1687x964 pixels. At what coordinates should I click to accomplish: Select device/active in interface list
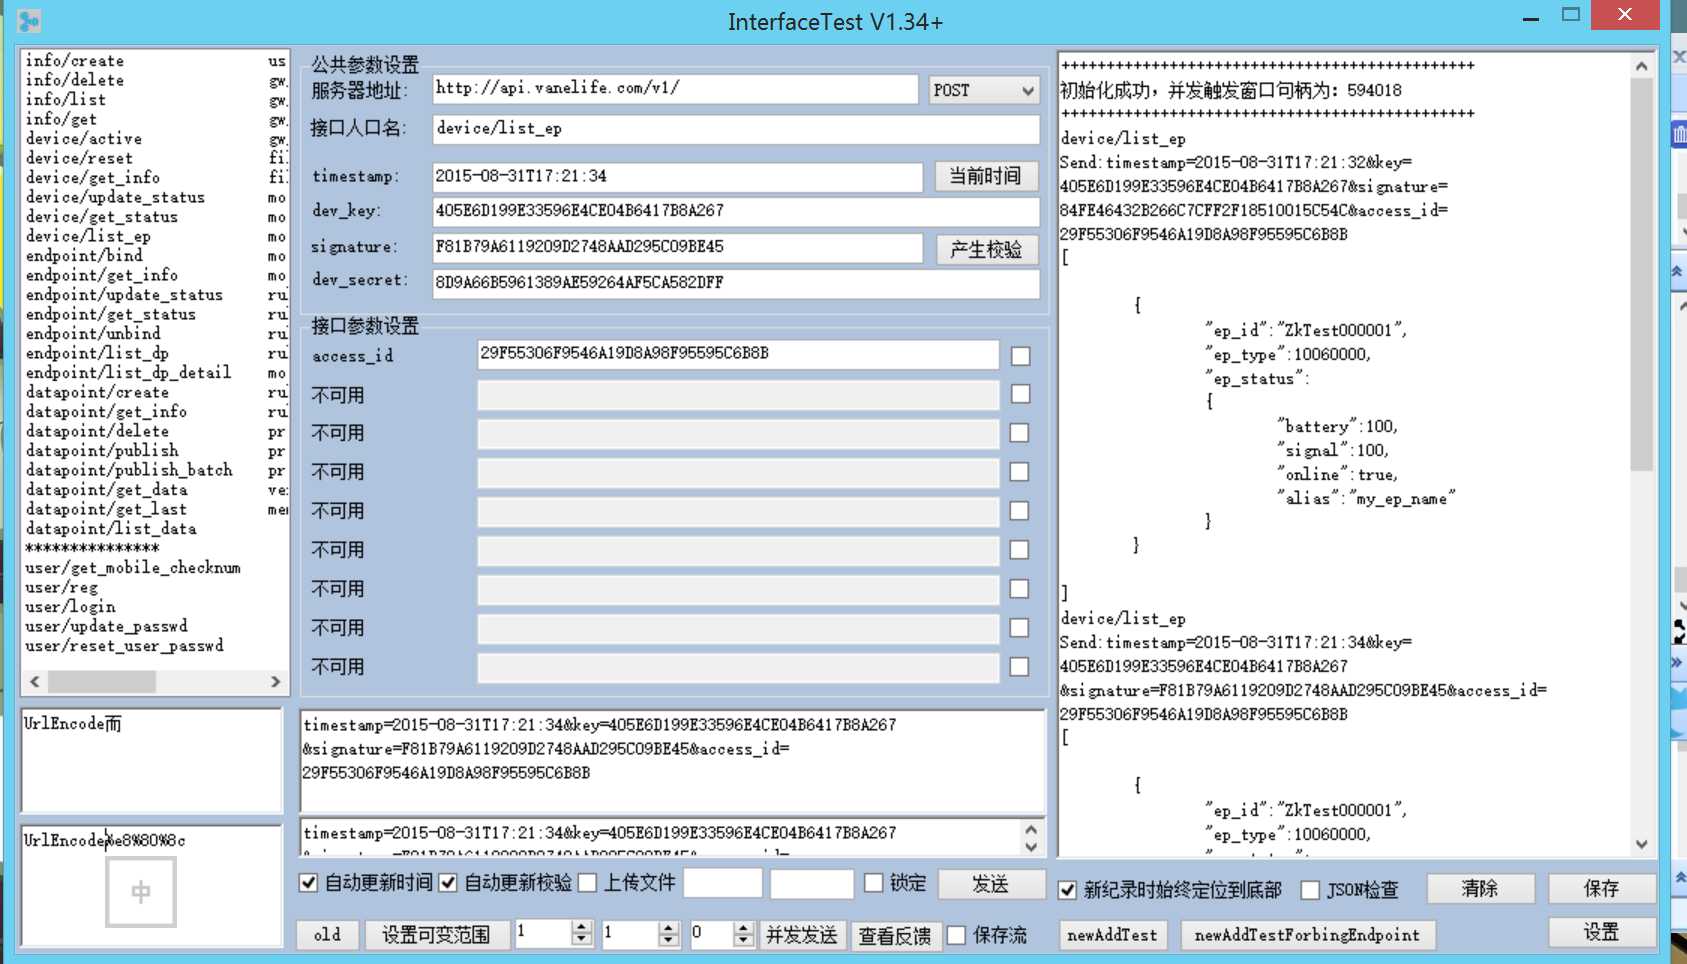coord(84,139)
